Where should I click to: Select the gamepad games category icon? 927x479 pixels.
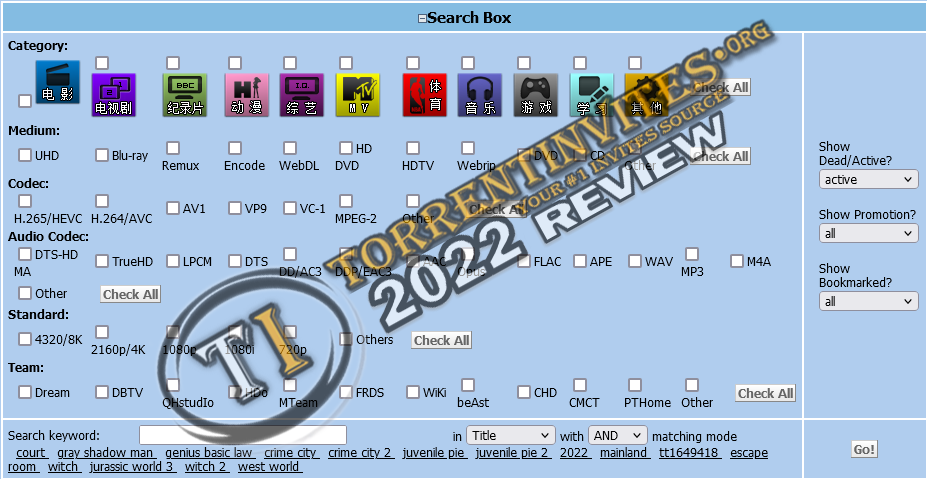[535, 95]
